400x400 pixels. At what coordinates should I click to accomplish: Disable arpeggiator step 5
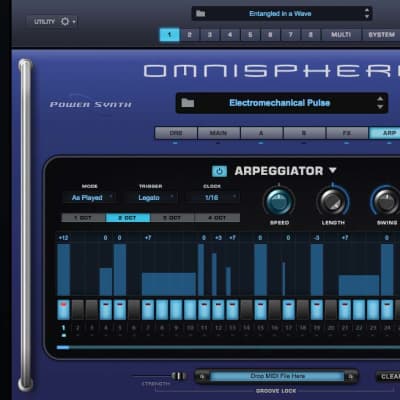pyautogui.click(x=120, y=310)
